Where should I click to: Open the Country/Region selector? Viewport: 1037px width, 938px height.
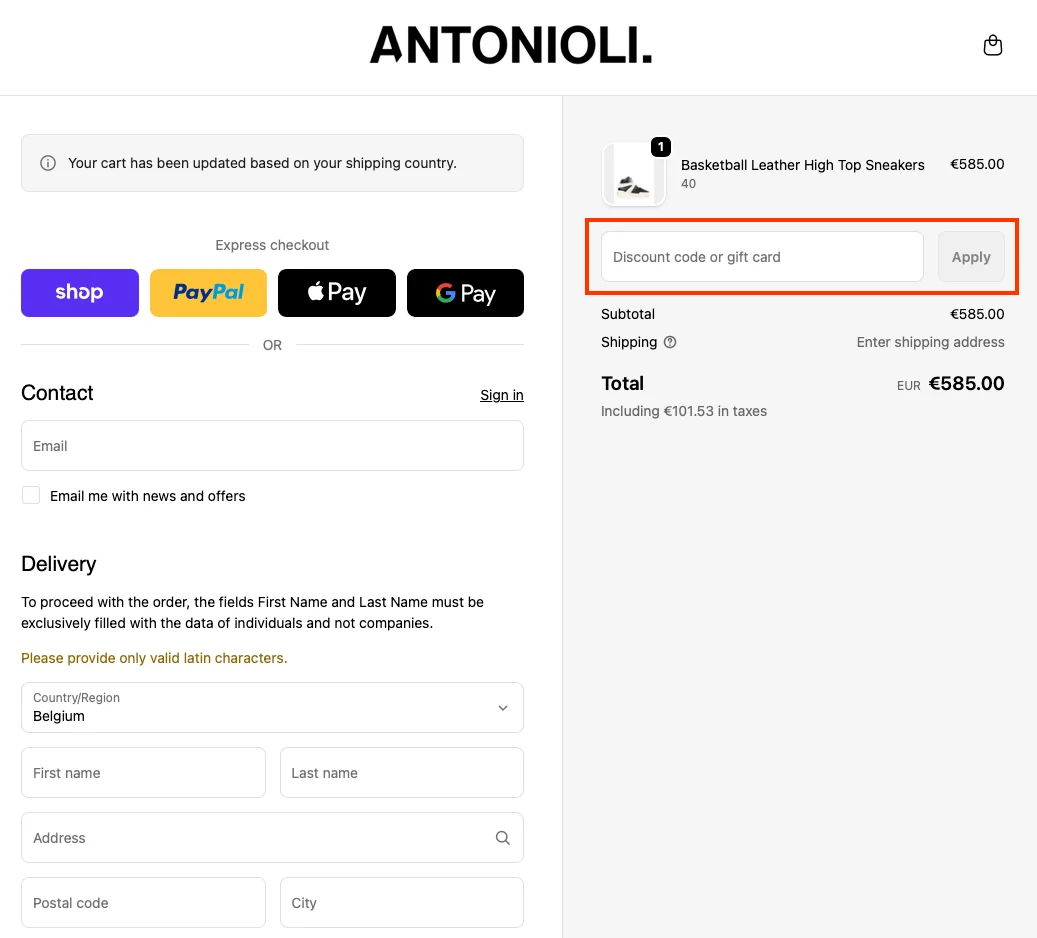coord(272,707)
